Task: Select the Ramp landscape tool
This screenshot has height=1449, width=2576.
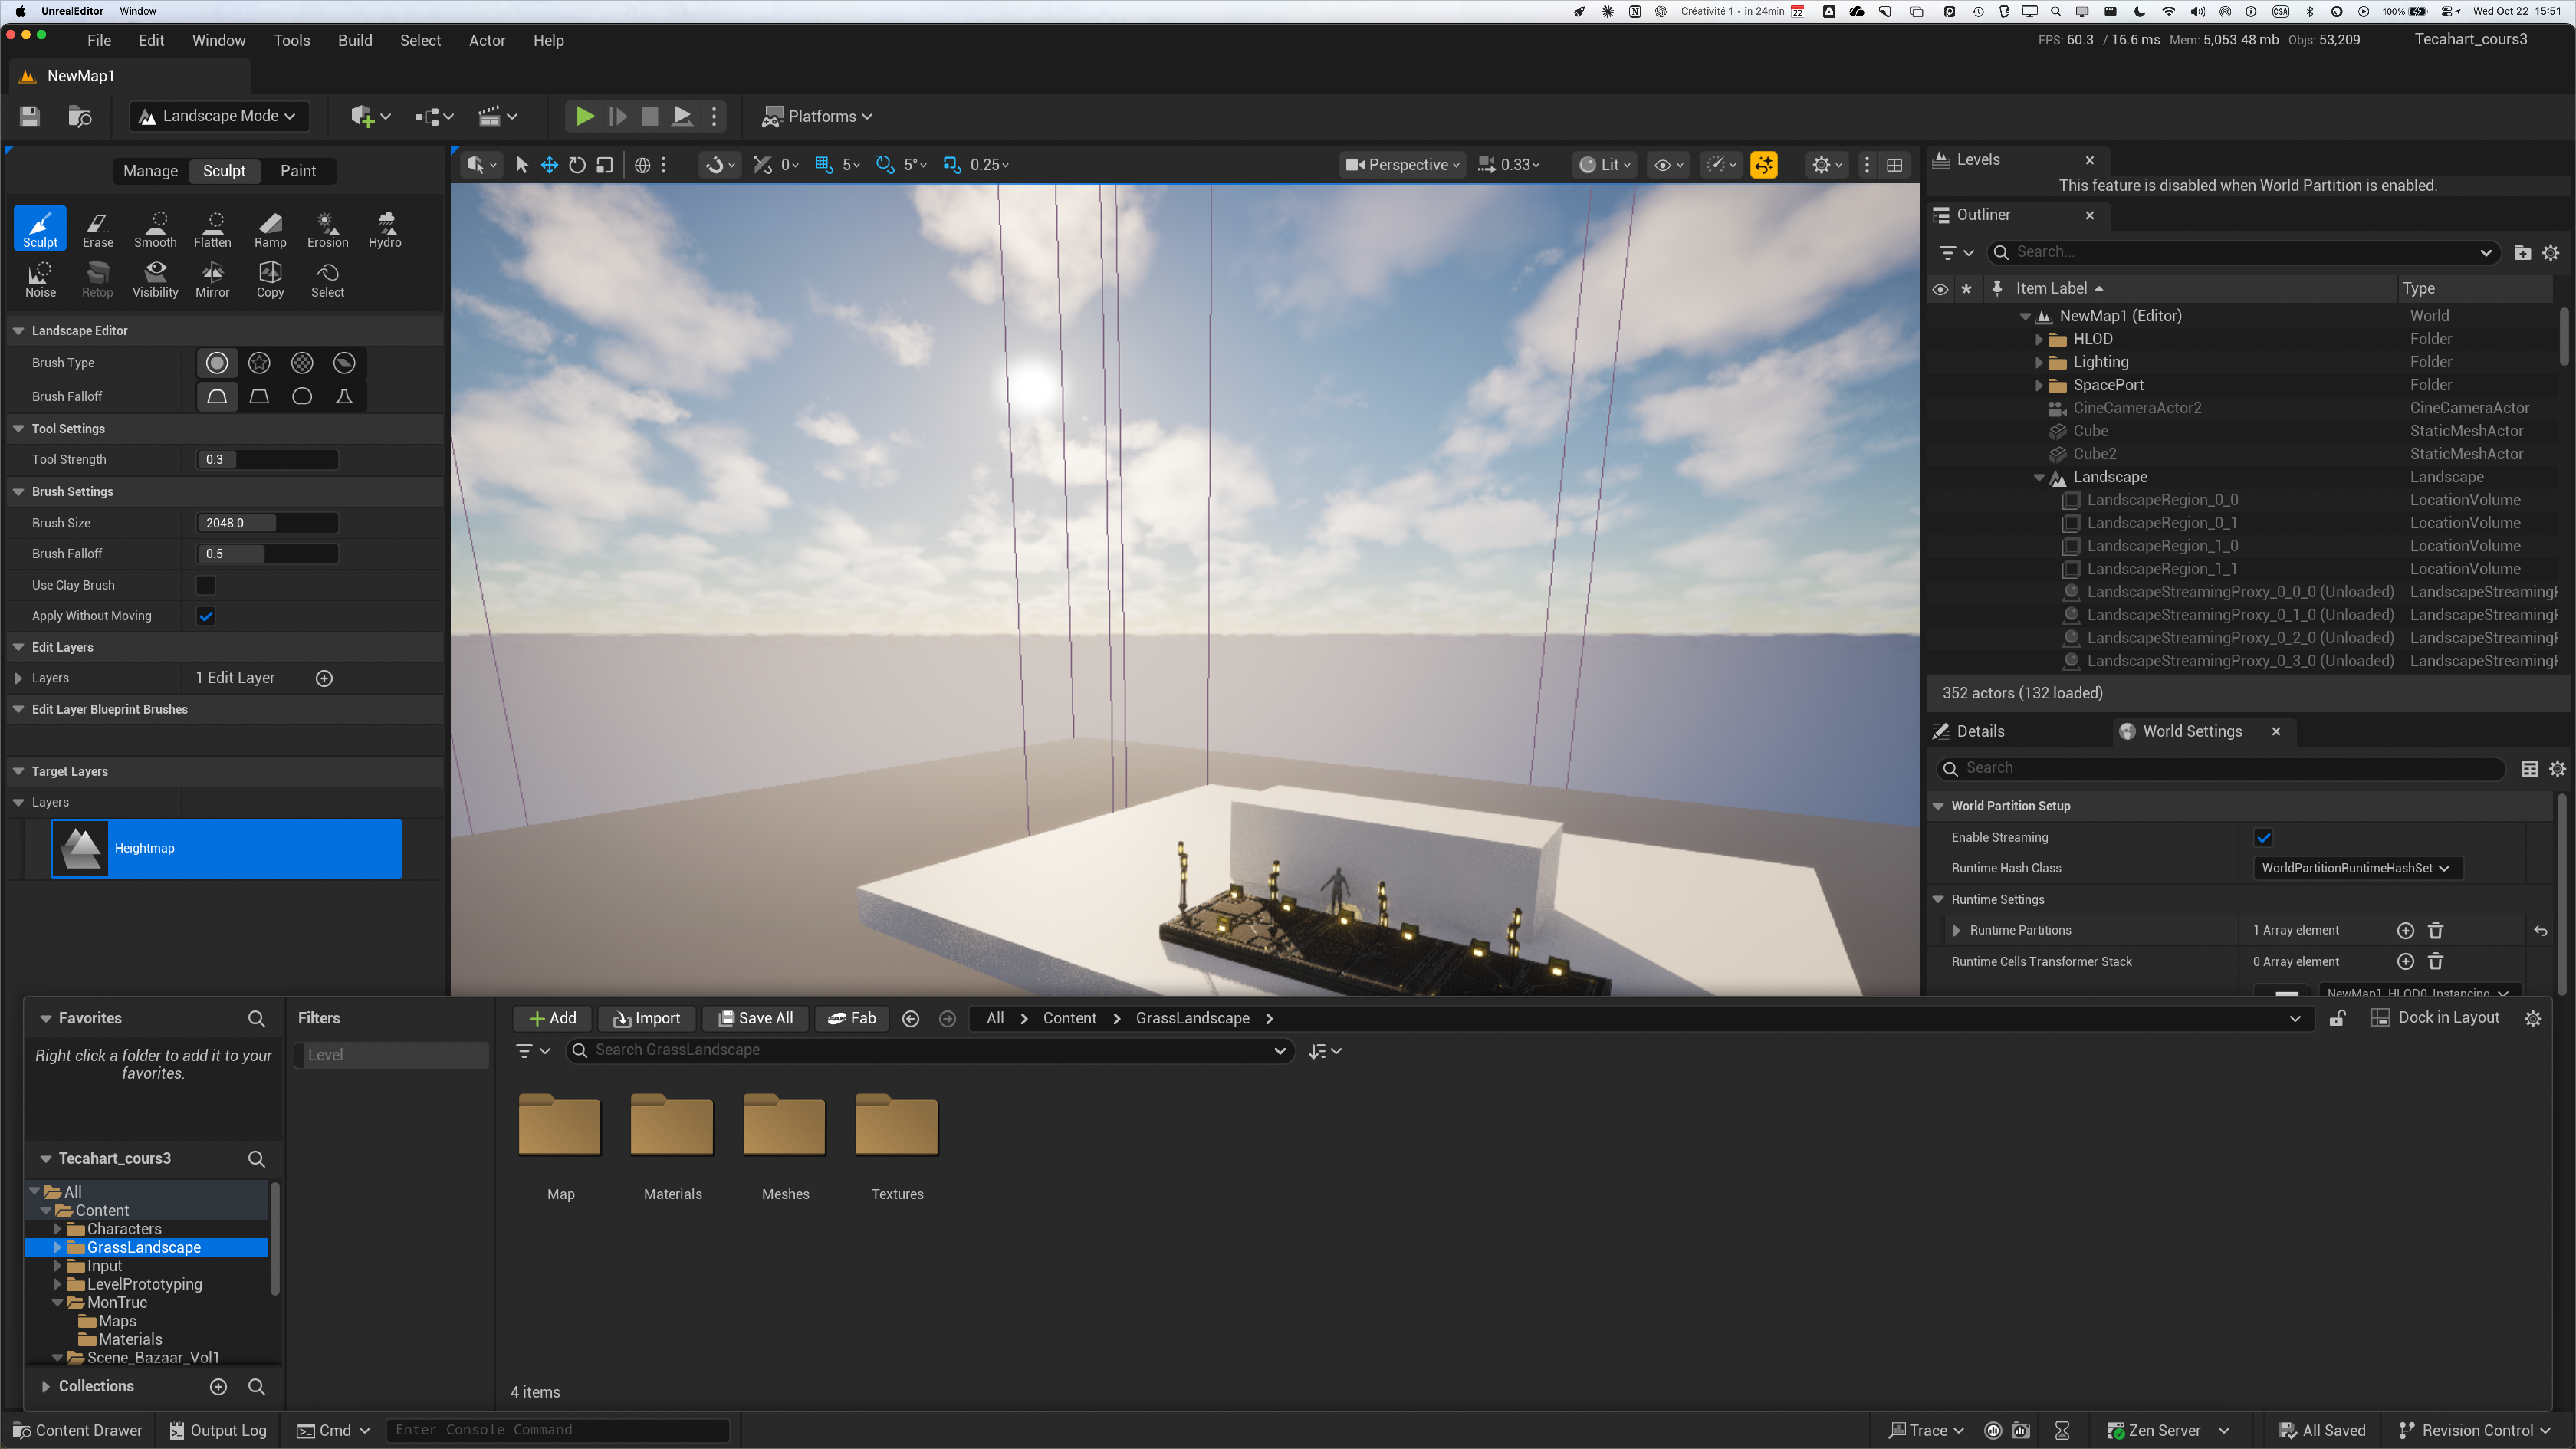Action: point(270,229)
